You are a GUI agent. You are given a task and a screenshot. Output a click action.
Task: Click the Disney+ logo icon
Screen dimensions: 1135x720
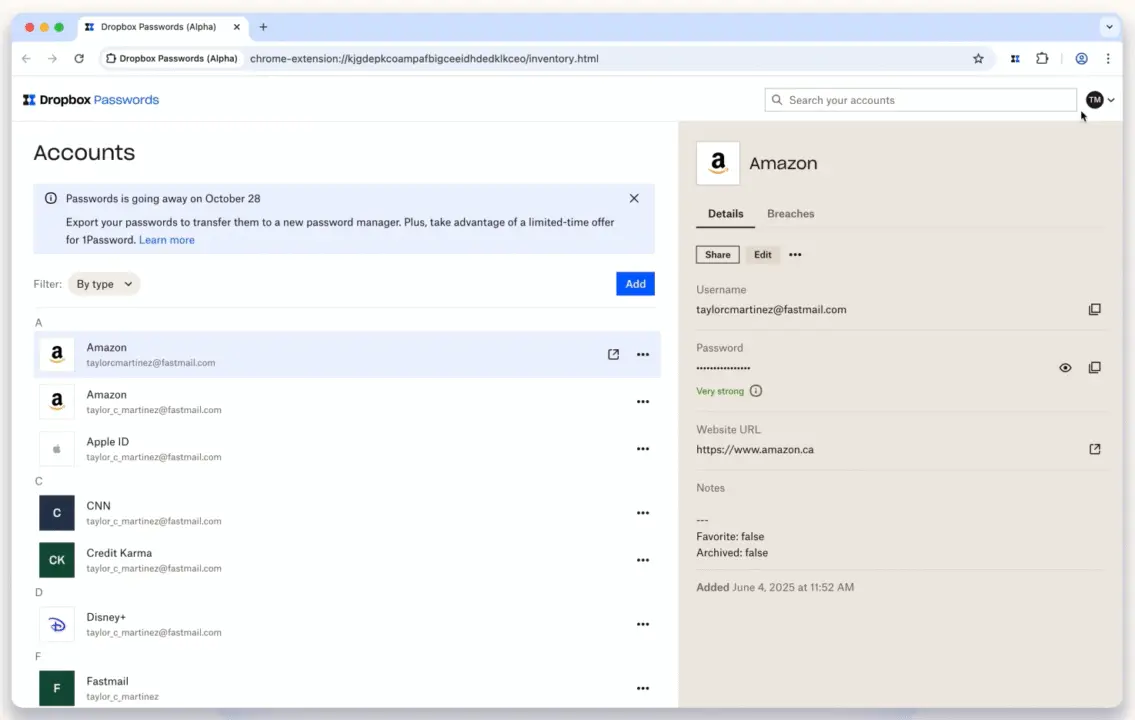coord(56,624)
